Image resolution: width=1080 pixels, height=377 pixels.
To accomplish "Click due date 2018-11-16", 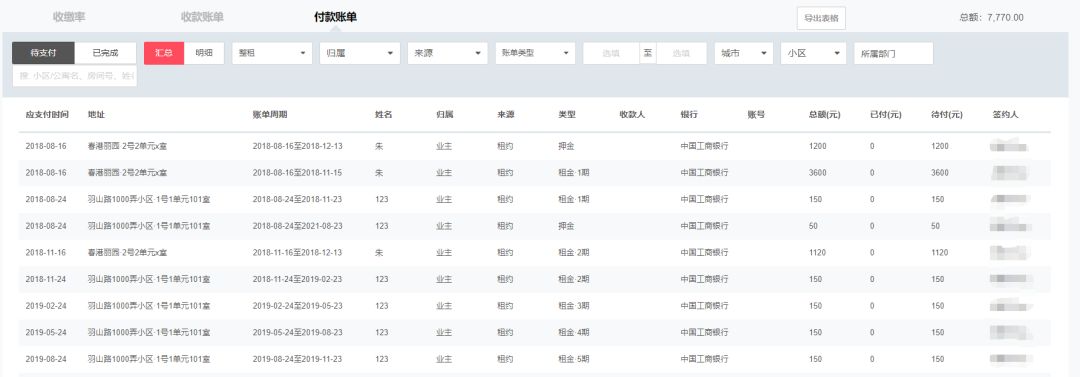I will click(46, 253).
